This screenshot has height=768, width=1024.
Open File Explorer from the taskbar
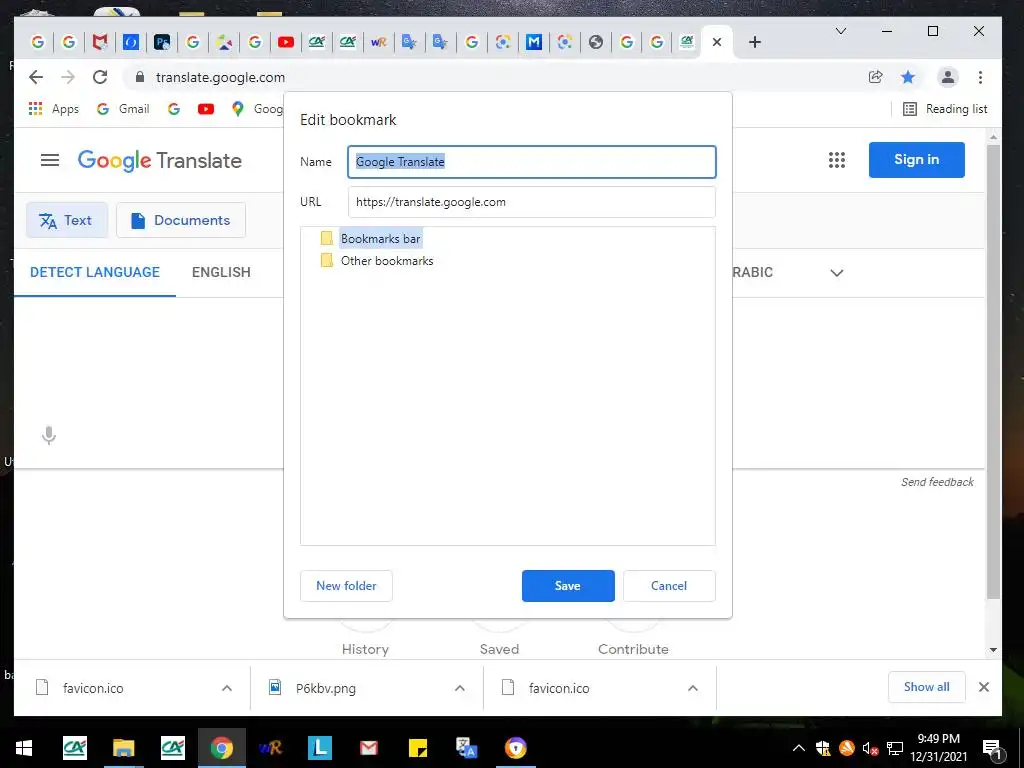coord(123,748)
